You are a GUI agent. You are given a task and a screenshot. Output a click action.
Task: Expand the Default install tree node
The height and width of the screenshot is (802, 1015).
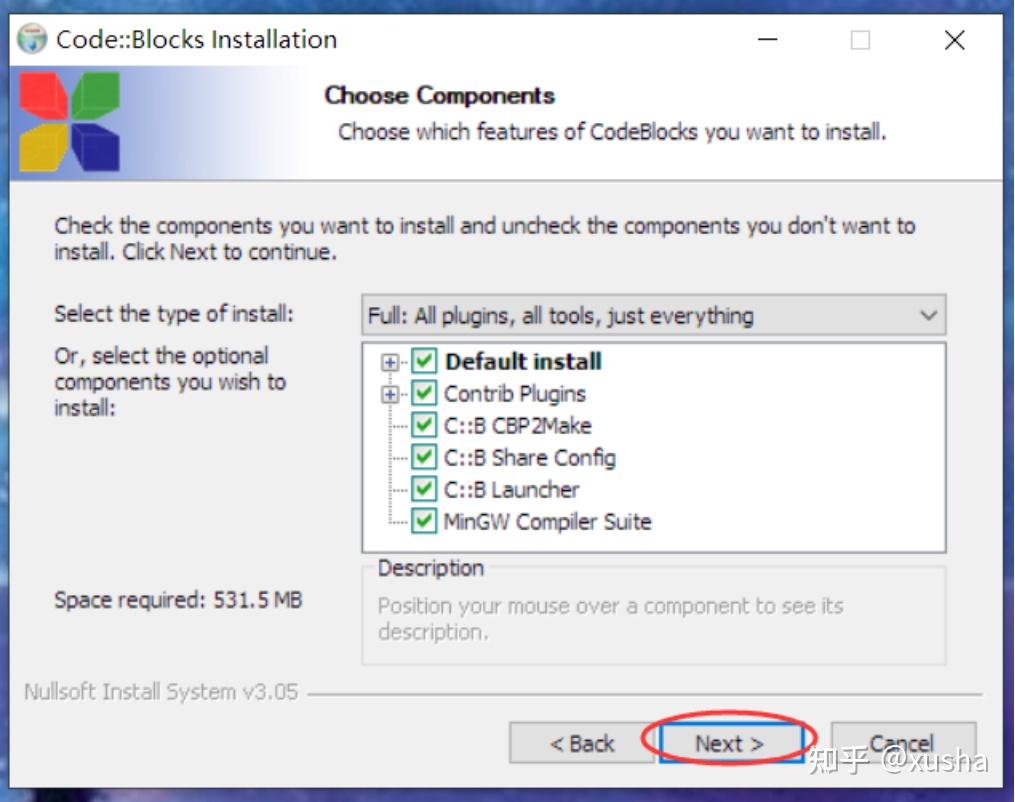tap(391, 361)
